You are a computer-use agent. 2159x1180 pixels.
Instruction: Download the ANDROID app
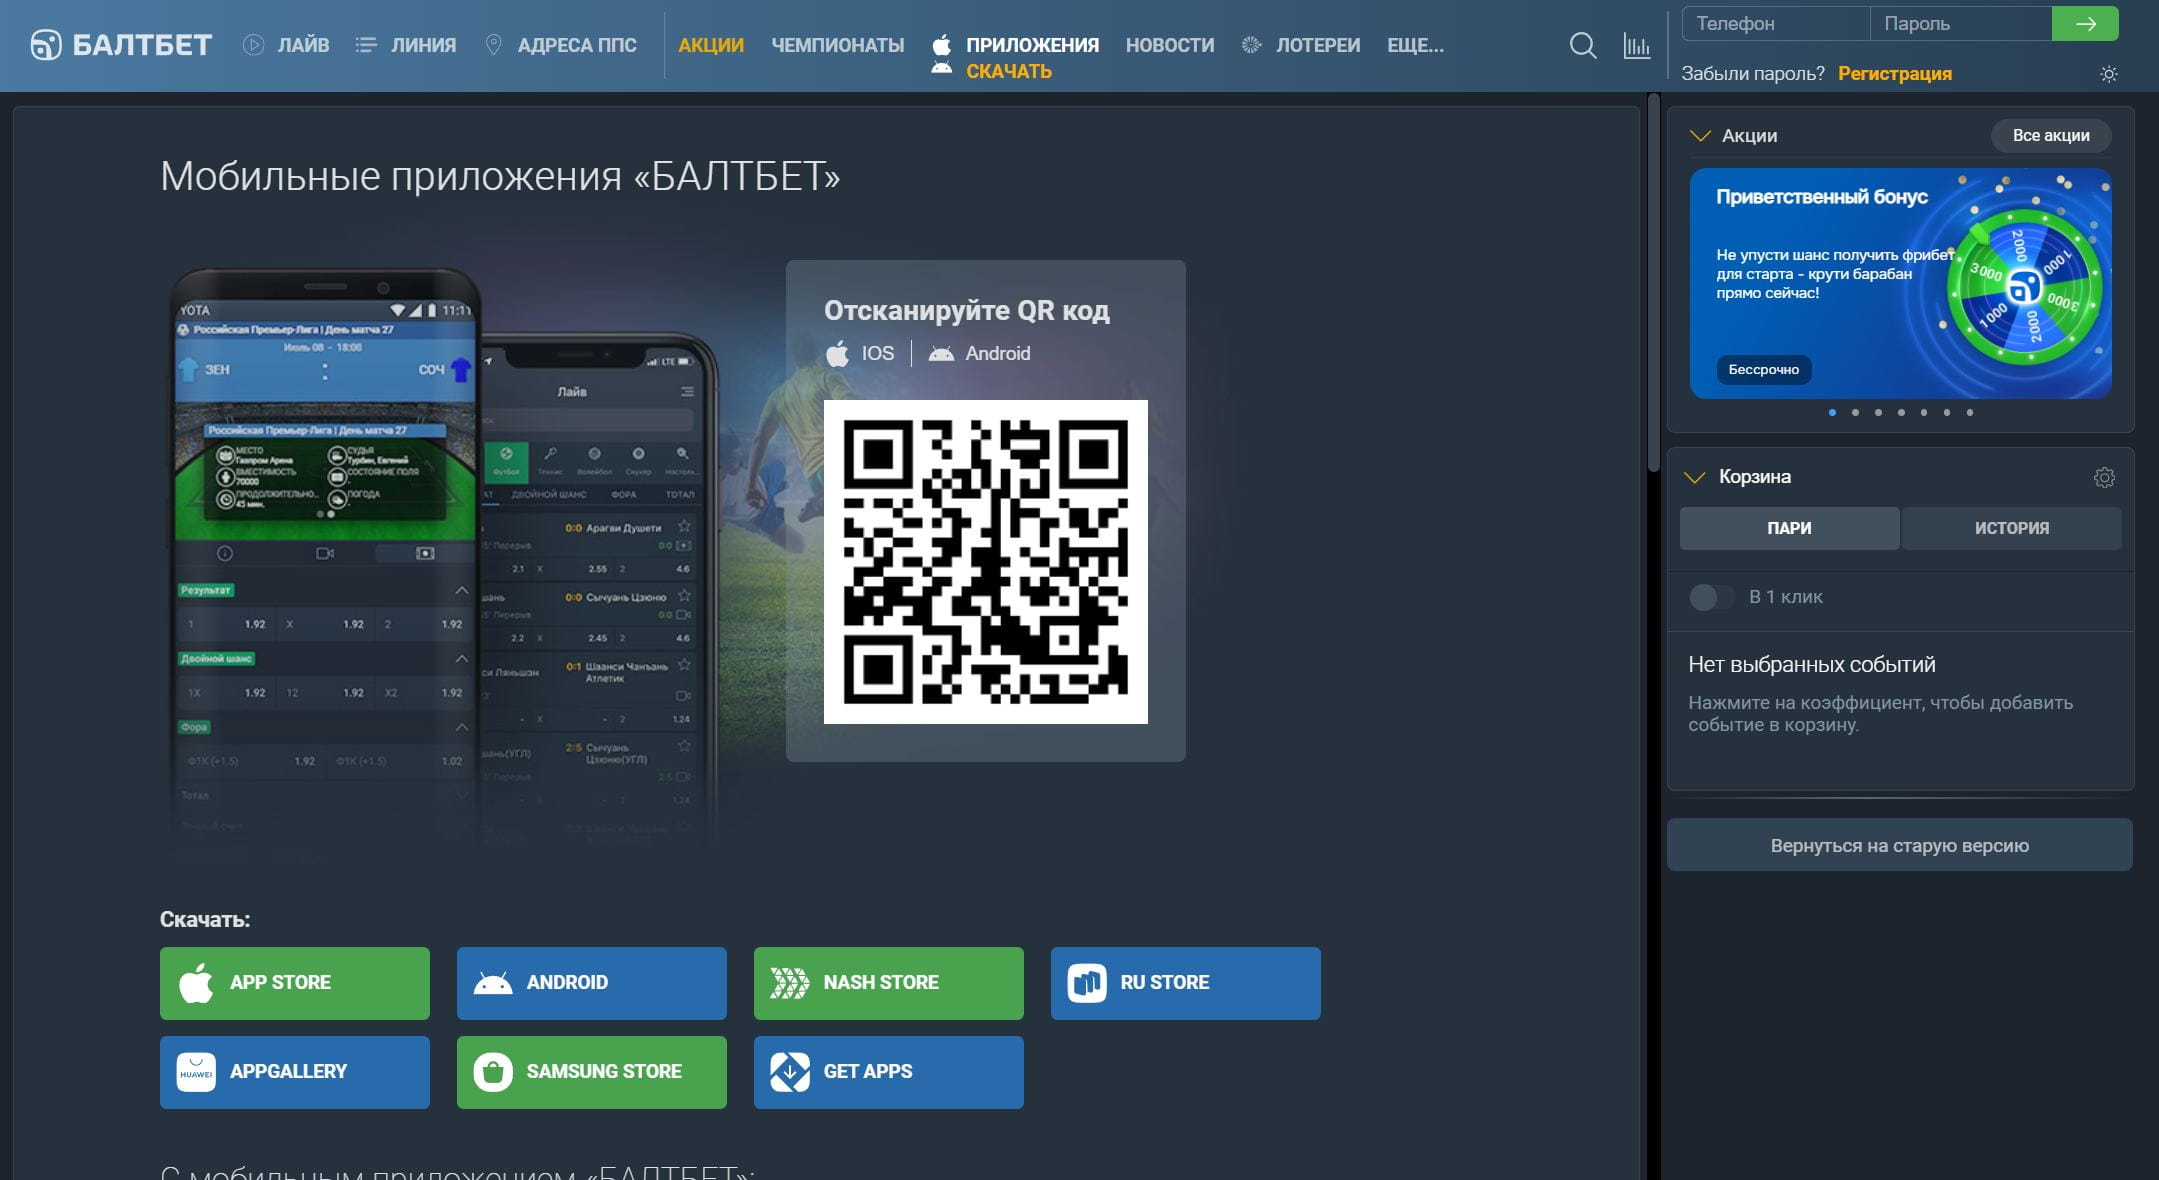(592, 983)
